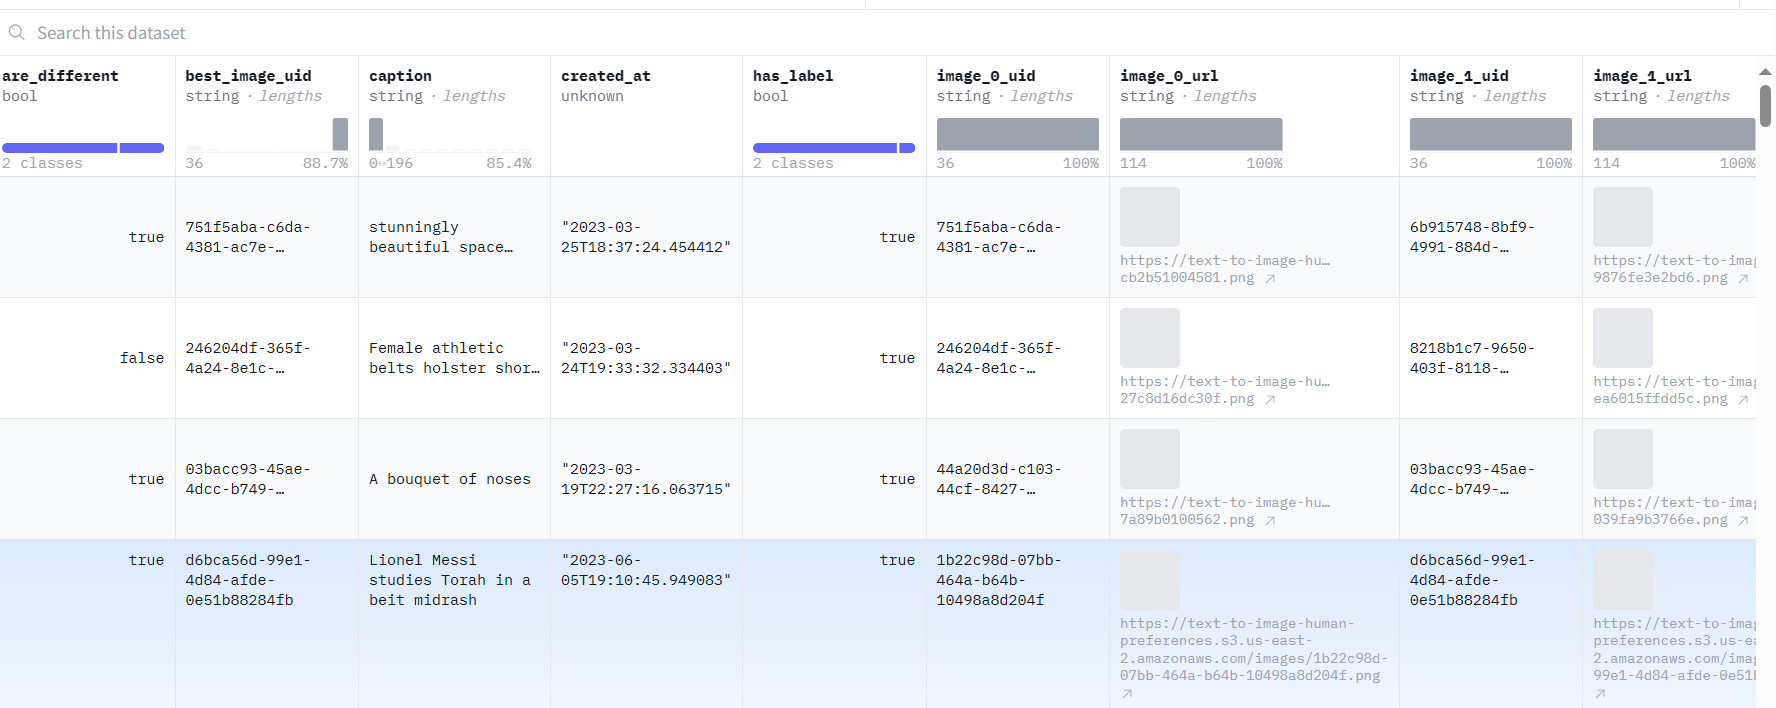The width and height of the screenshot is (1776, 708).
Task: Select the 'Lionel Messi studies Torah' caption cell
Action: 450,580
